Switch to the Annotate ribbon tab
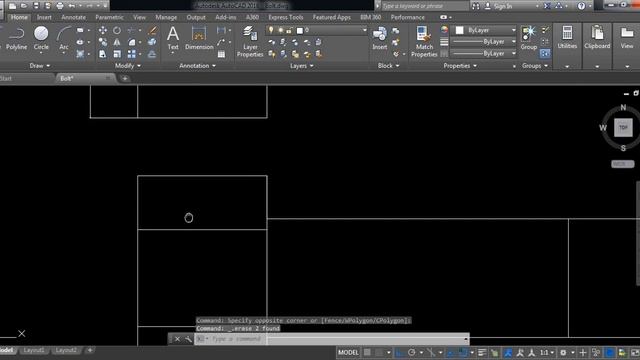640x360 pixels. (x=73, y=17)
